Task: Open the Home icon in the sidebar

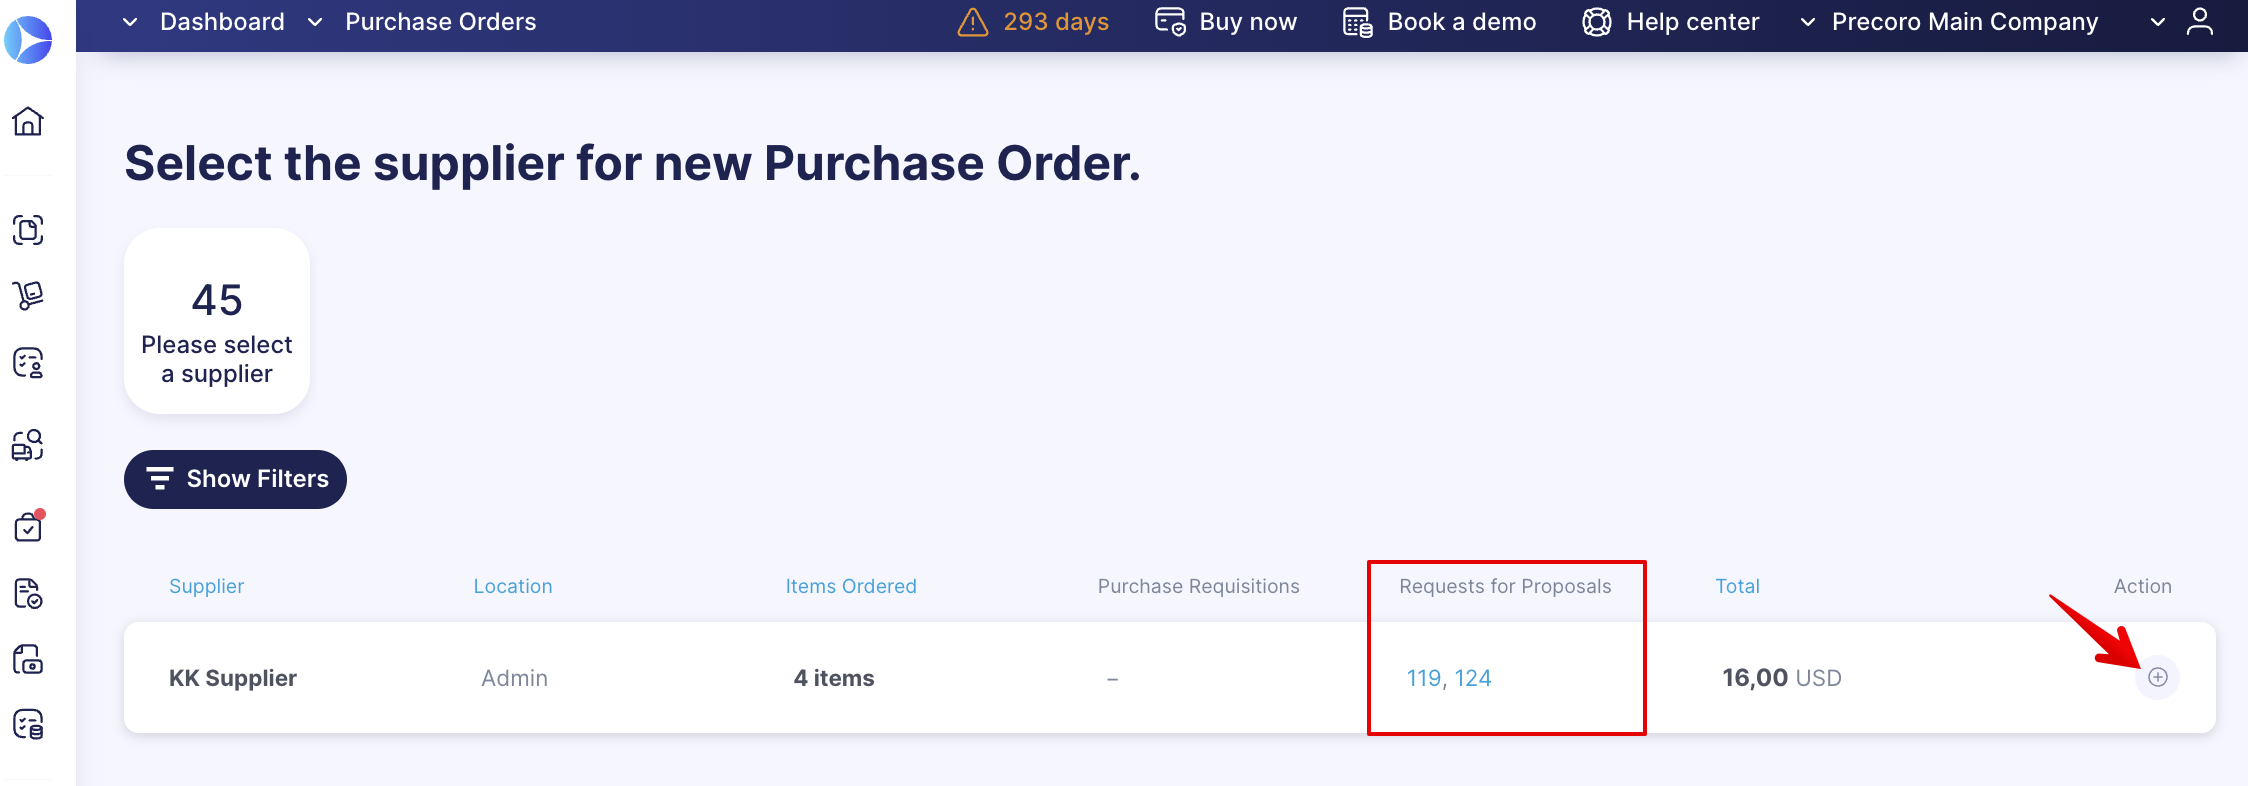Action: pos(29,122)
